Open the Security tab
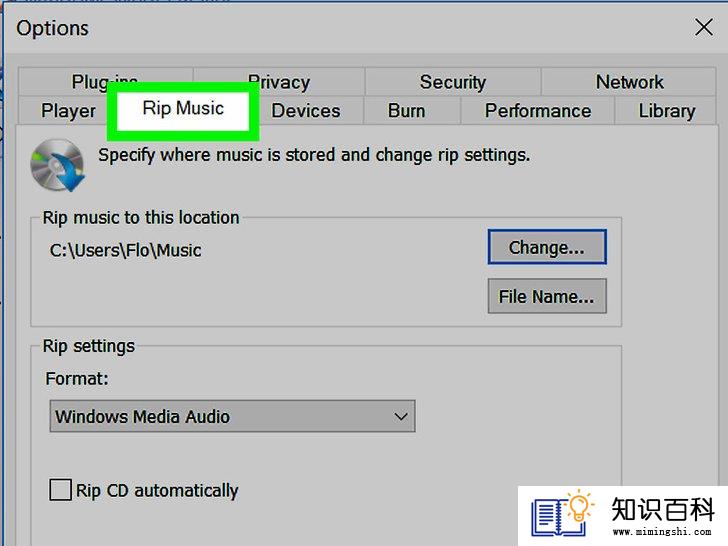The width and height of the screenshot is (728, 546). (453, 82)
